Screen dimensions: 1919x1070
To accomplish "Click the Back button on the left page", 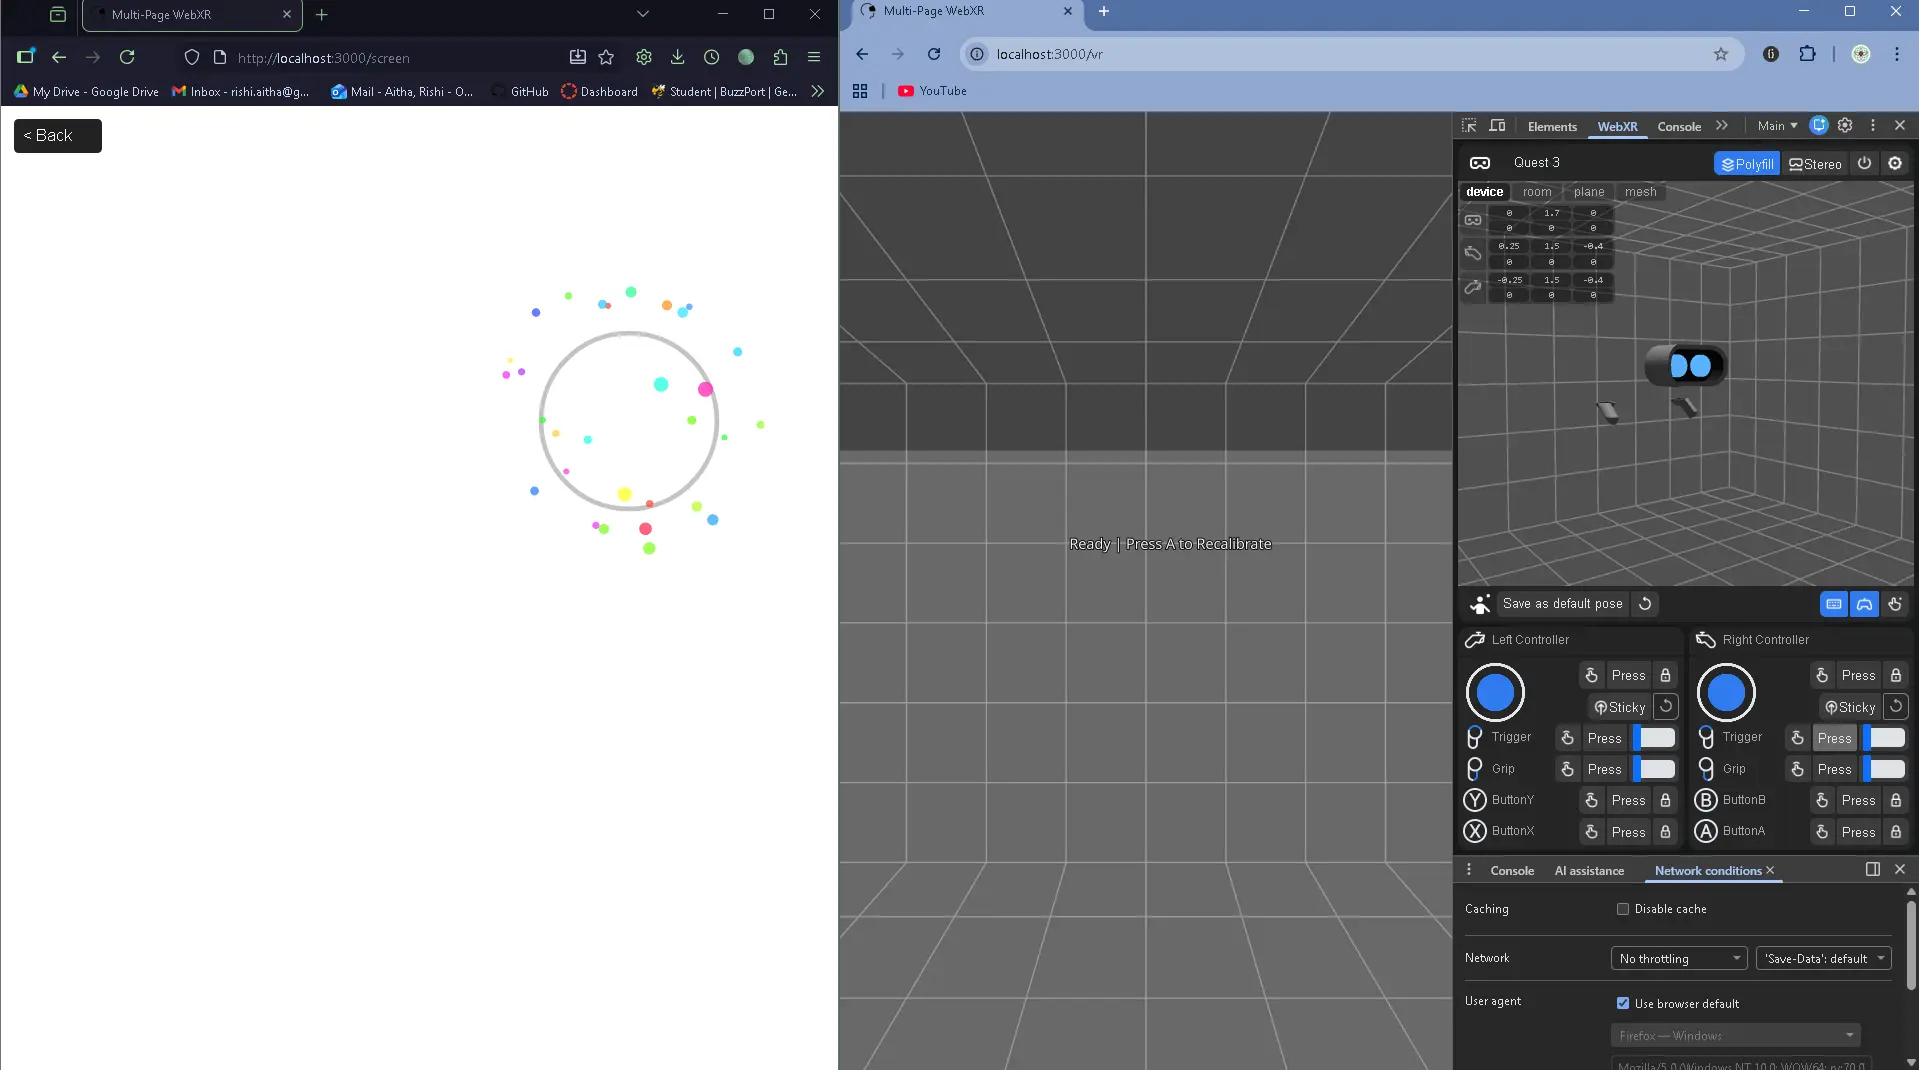I will coord(56,135).
